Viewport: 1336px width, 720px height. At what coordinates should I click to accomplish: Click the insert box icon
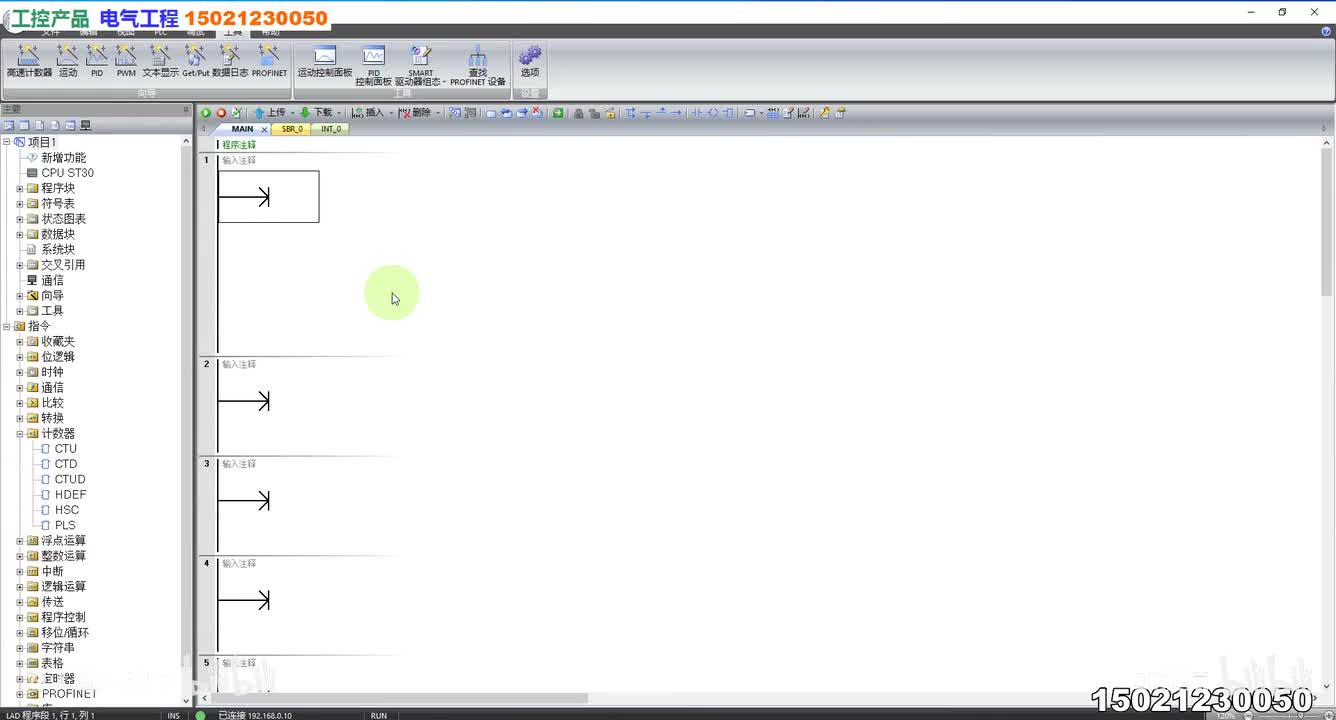(x=728, y=113)
